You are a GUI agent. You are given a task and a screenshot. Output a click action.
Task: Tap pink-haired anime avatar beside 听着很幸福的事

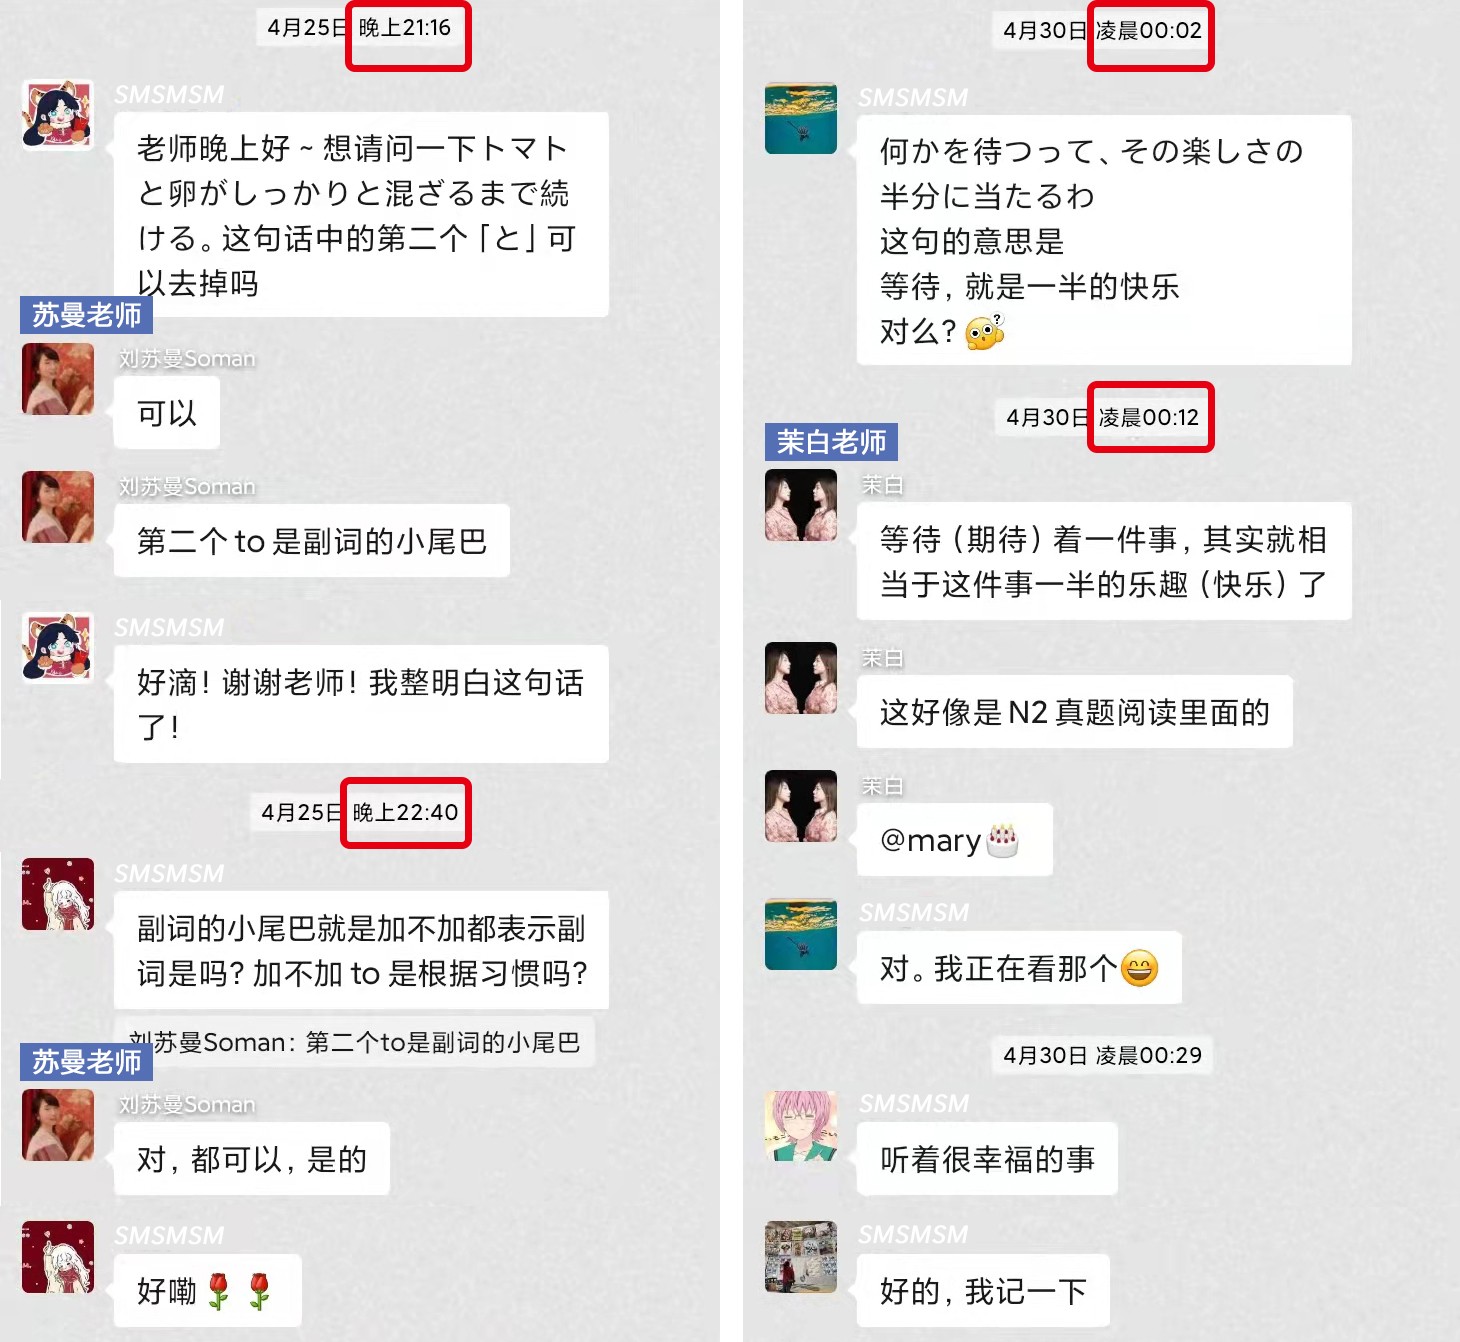point(801,1126)
